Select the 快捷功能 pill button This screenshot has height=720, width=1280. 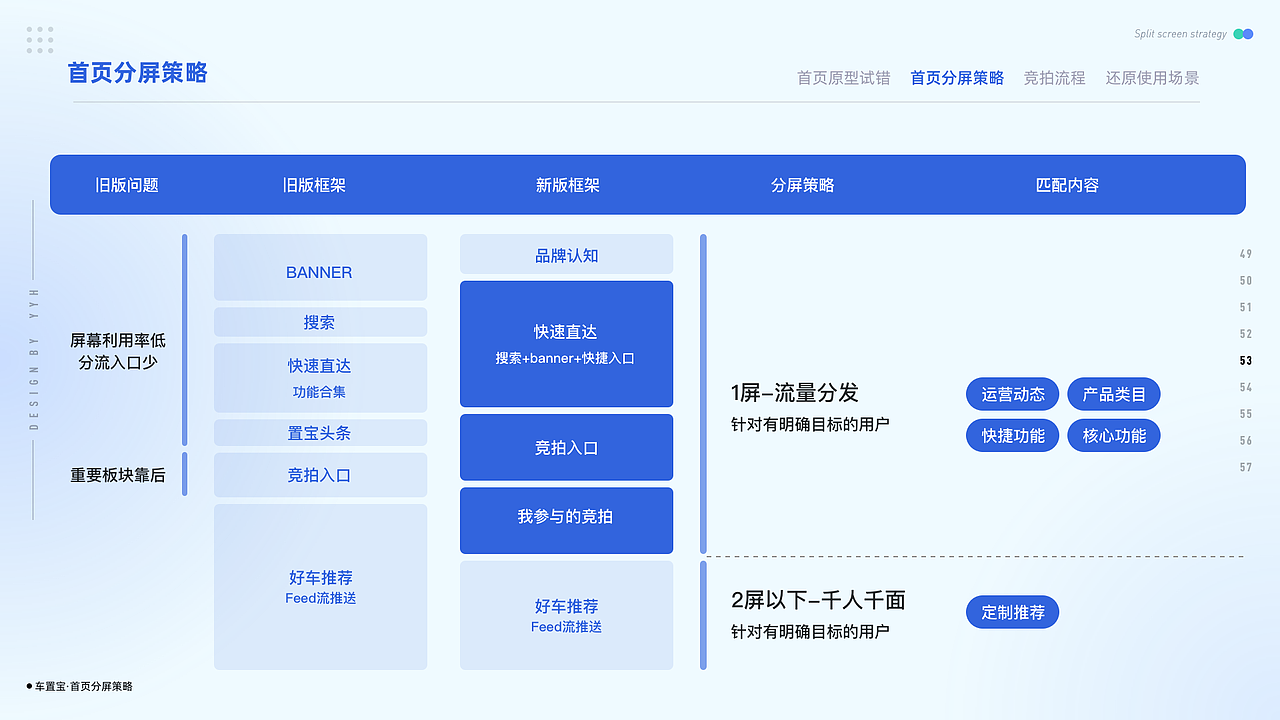click(1012, 435)
